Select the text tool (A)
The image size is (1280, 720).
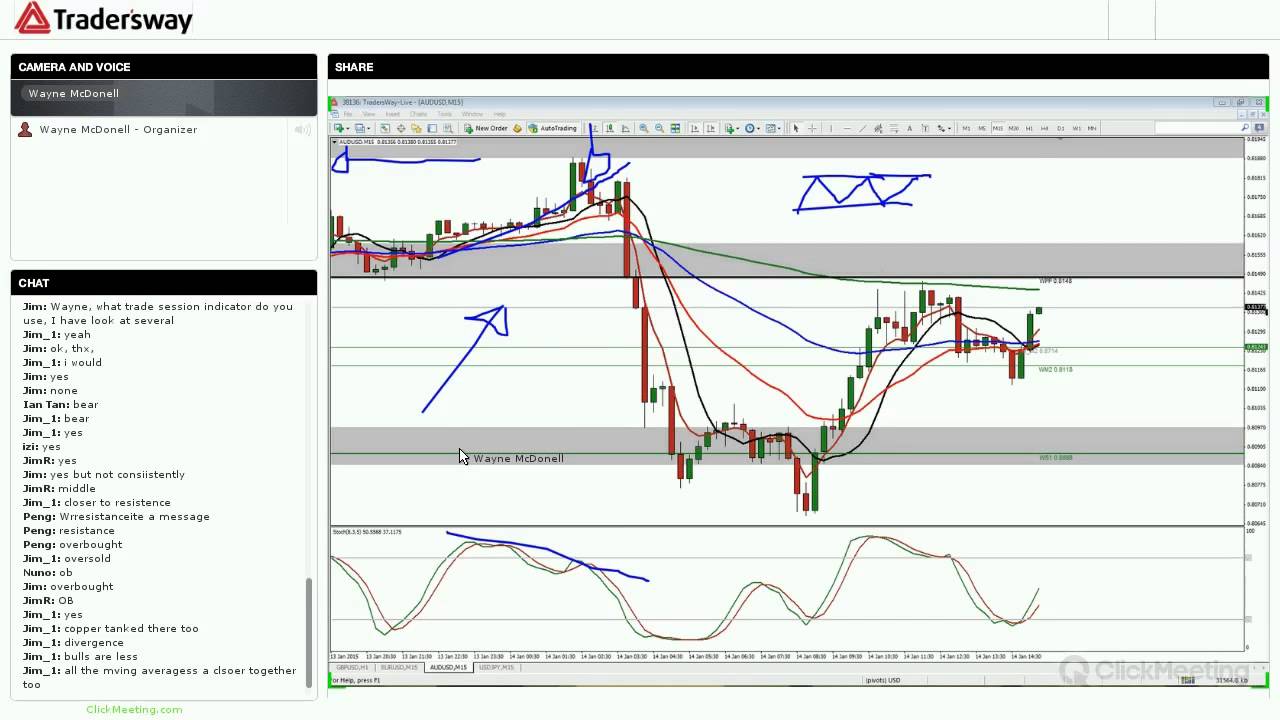[910, 128]
